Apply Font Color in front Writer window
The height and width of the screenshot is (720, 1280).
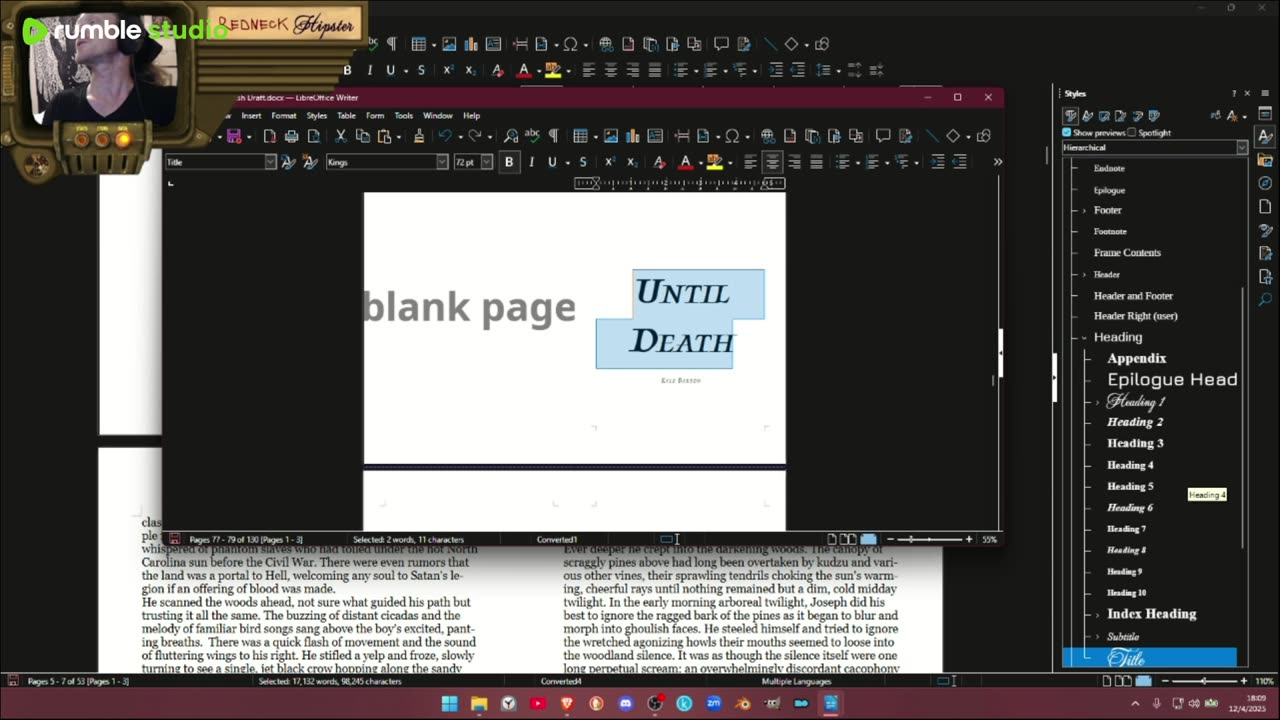pos(685,162)
